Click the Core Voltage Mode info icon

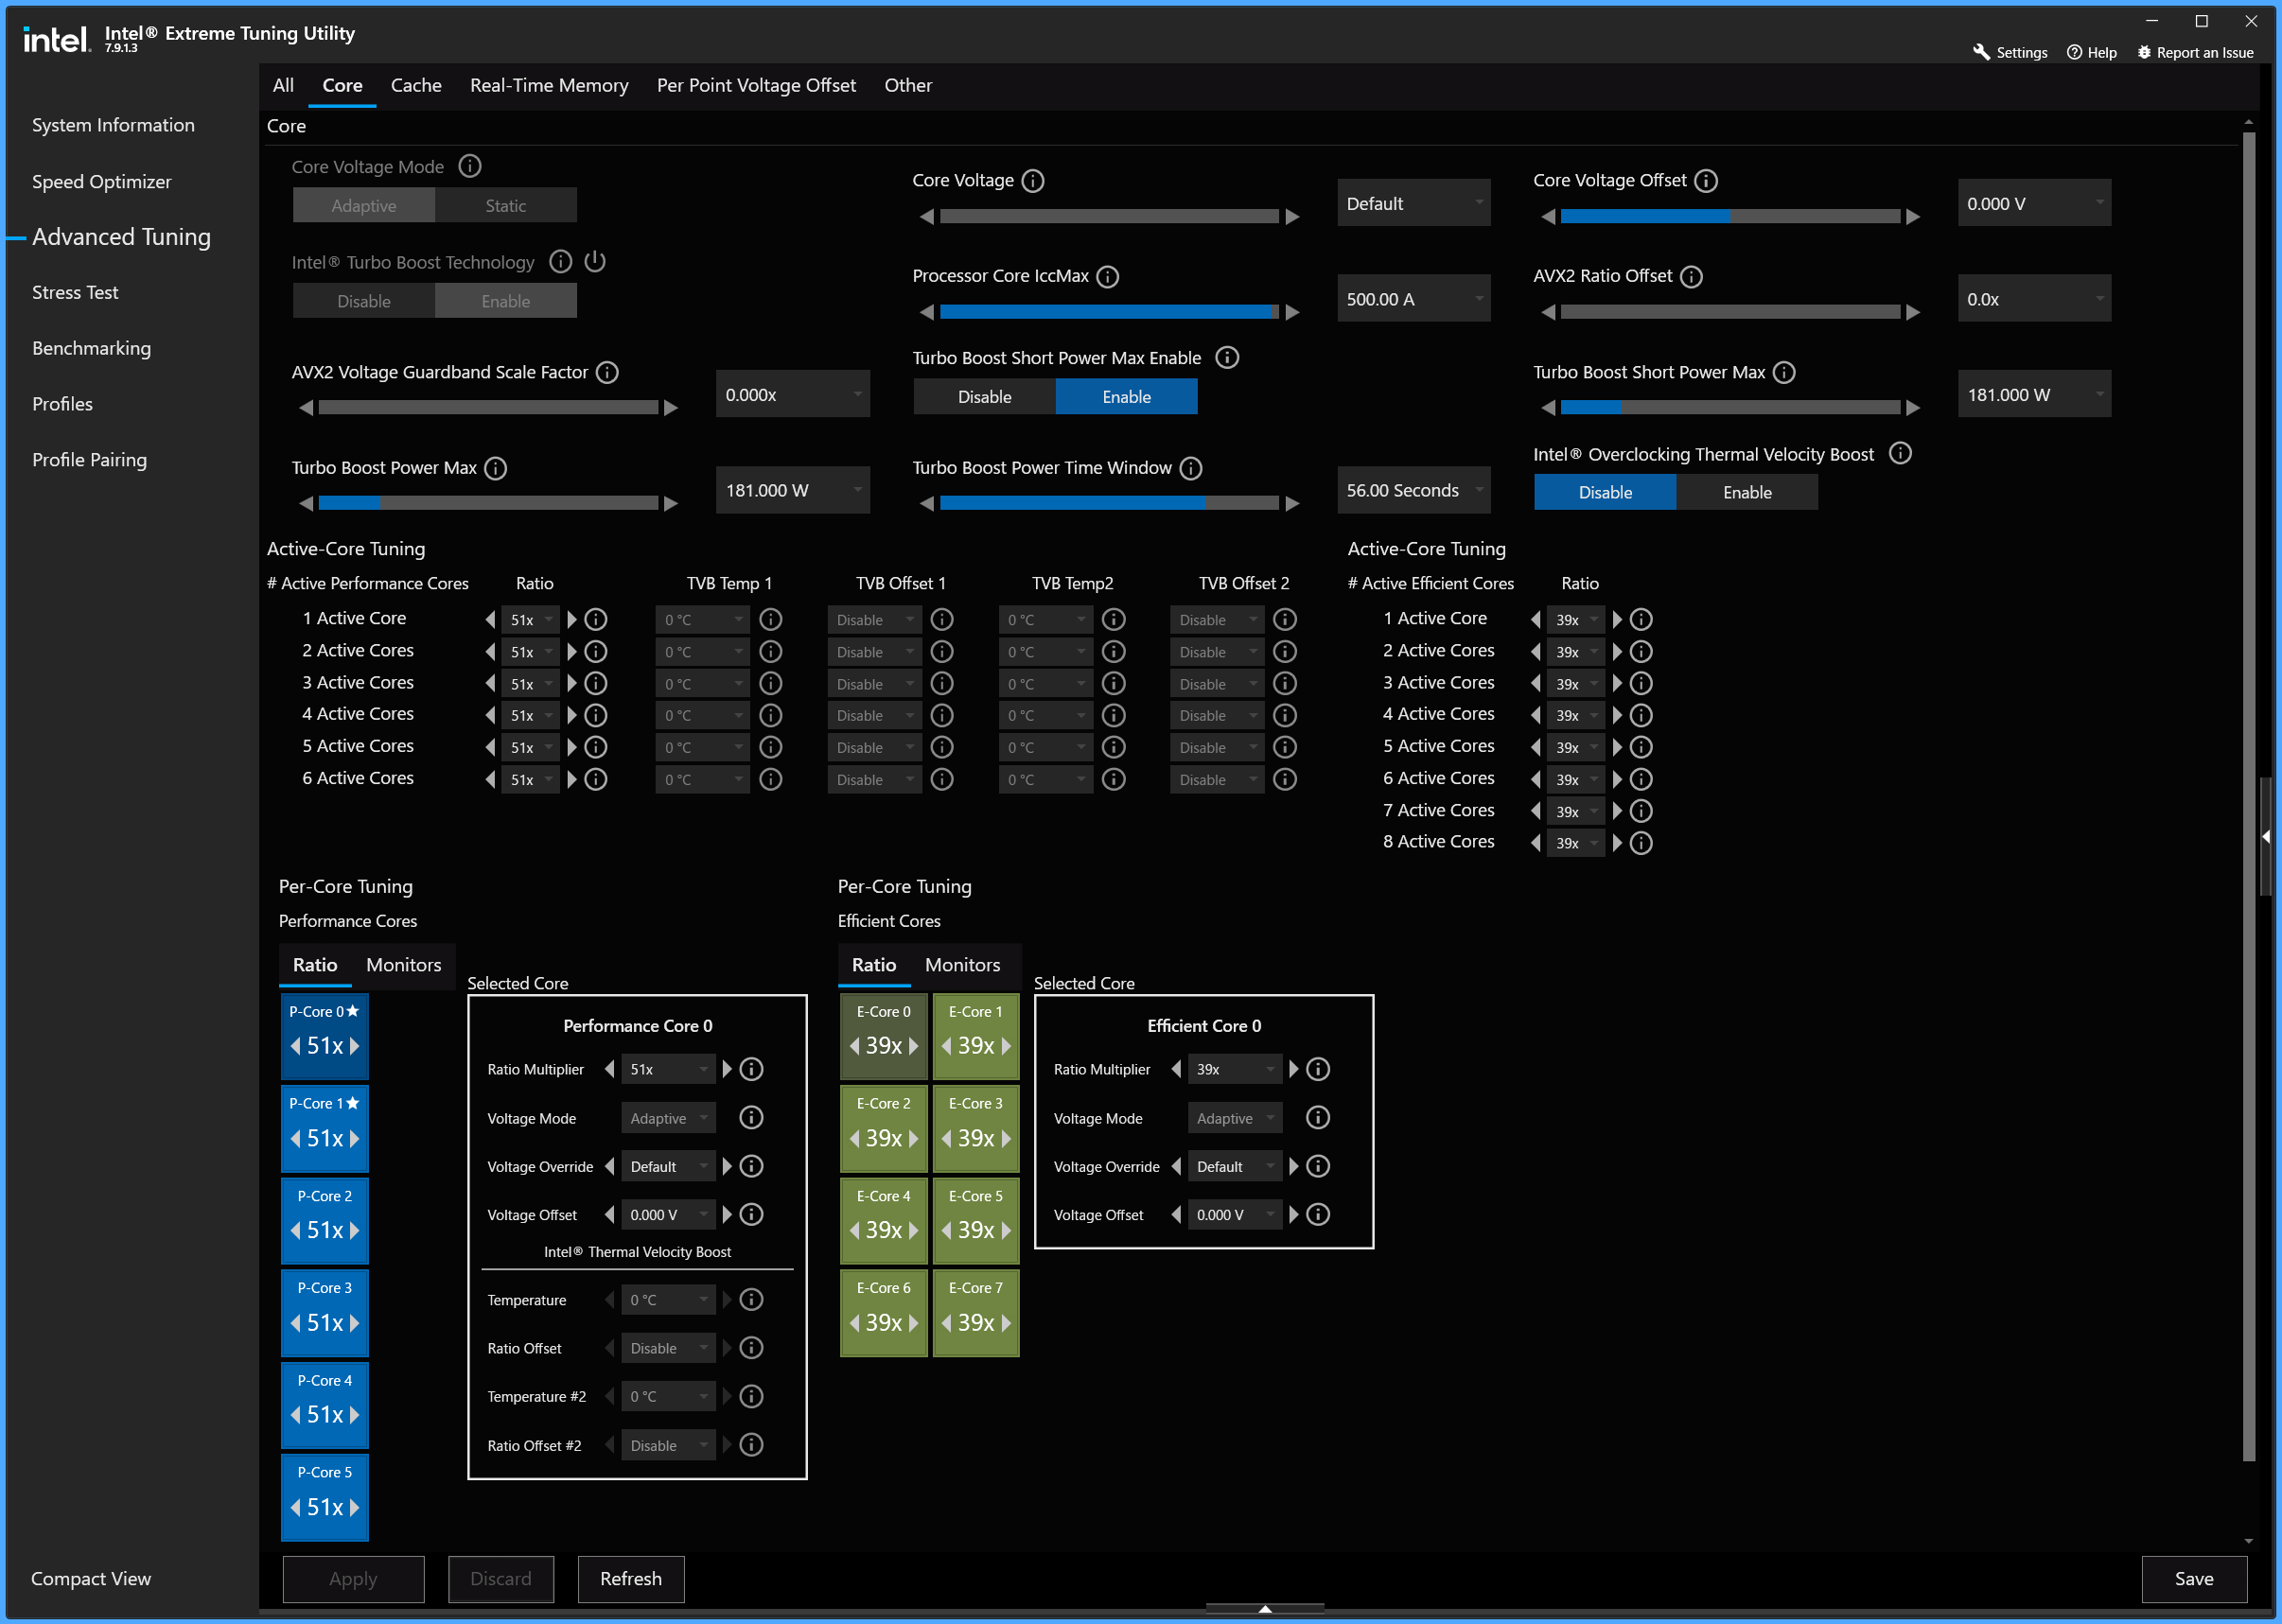(x=470, y=166)
